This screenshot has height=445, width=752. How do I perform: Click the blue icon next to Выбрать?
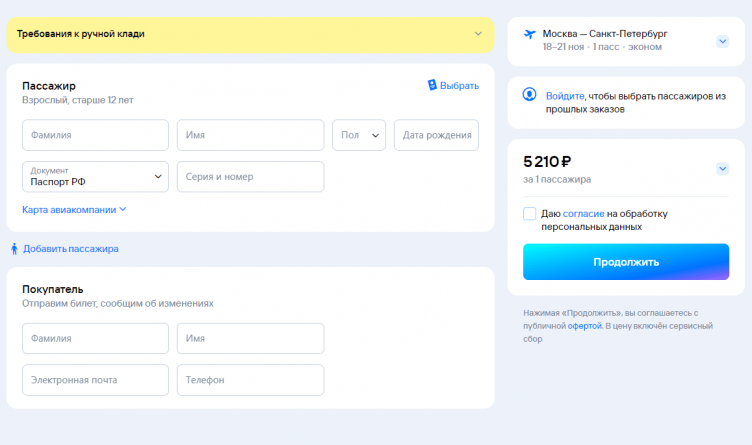click(x=432, y=86)
